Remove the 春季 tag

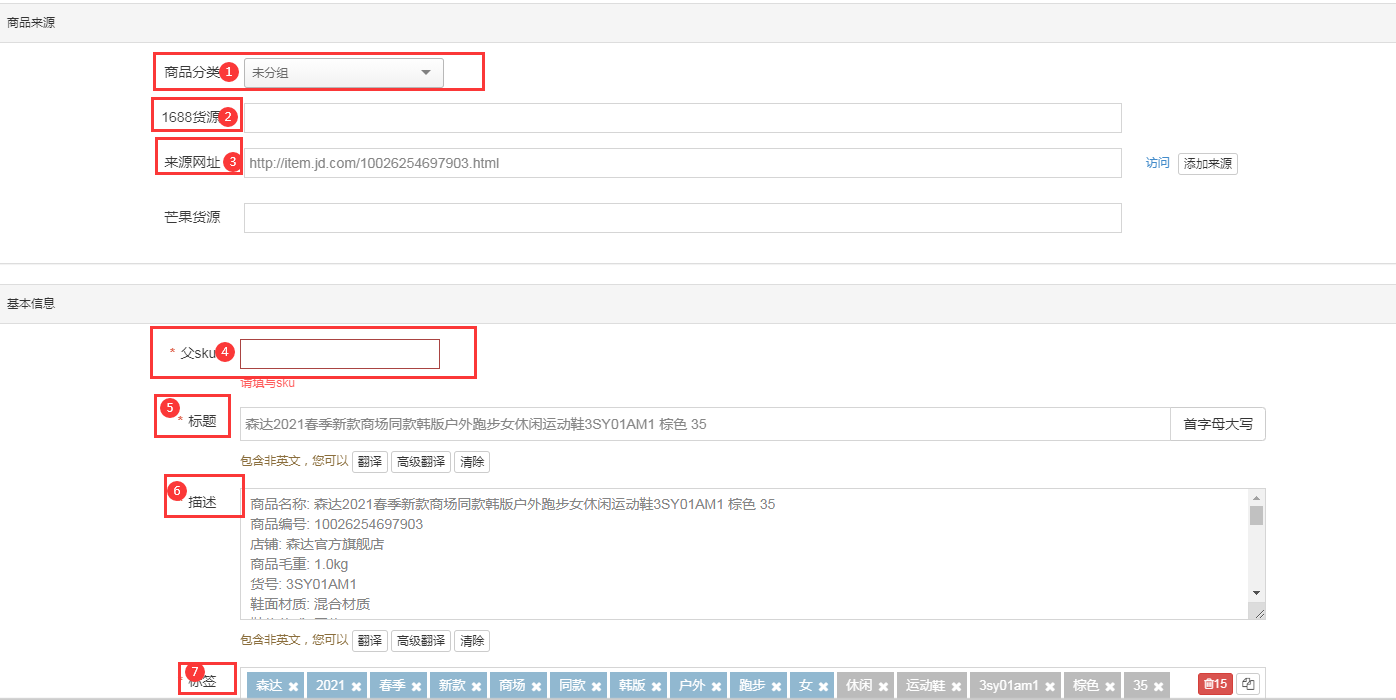click(416, 687)
